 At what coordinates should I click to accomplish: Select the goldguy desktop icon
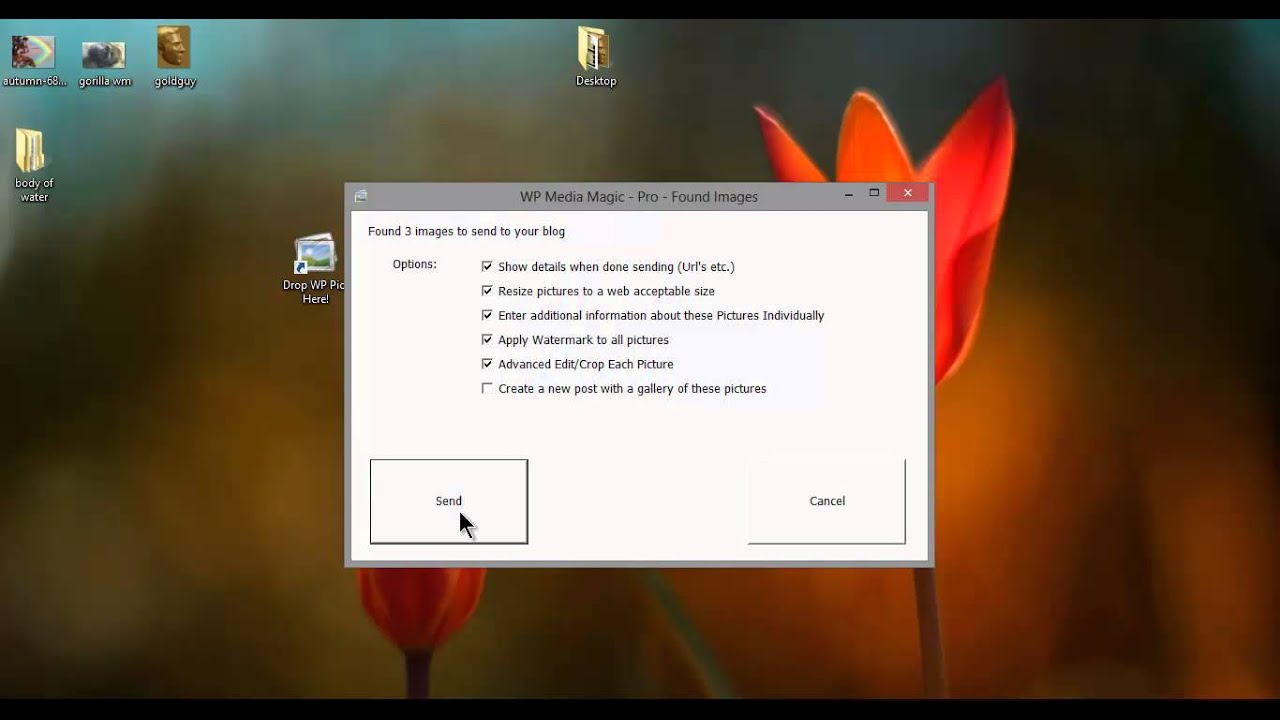(175, 58)
